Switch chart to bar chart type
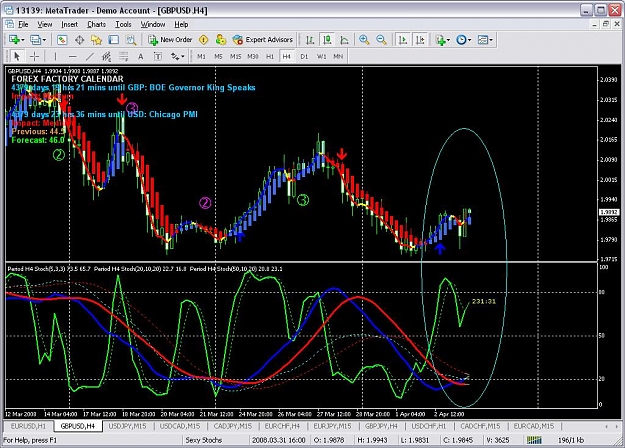Screen dimensions: 625x448 310,40
